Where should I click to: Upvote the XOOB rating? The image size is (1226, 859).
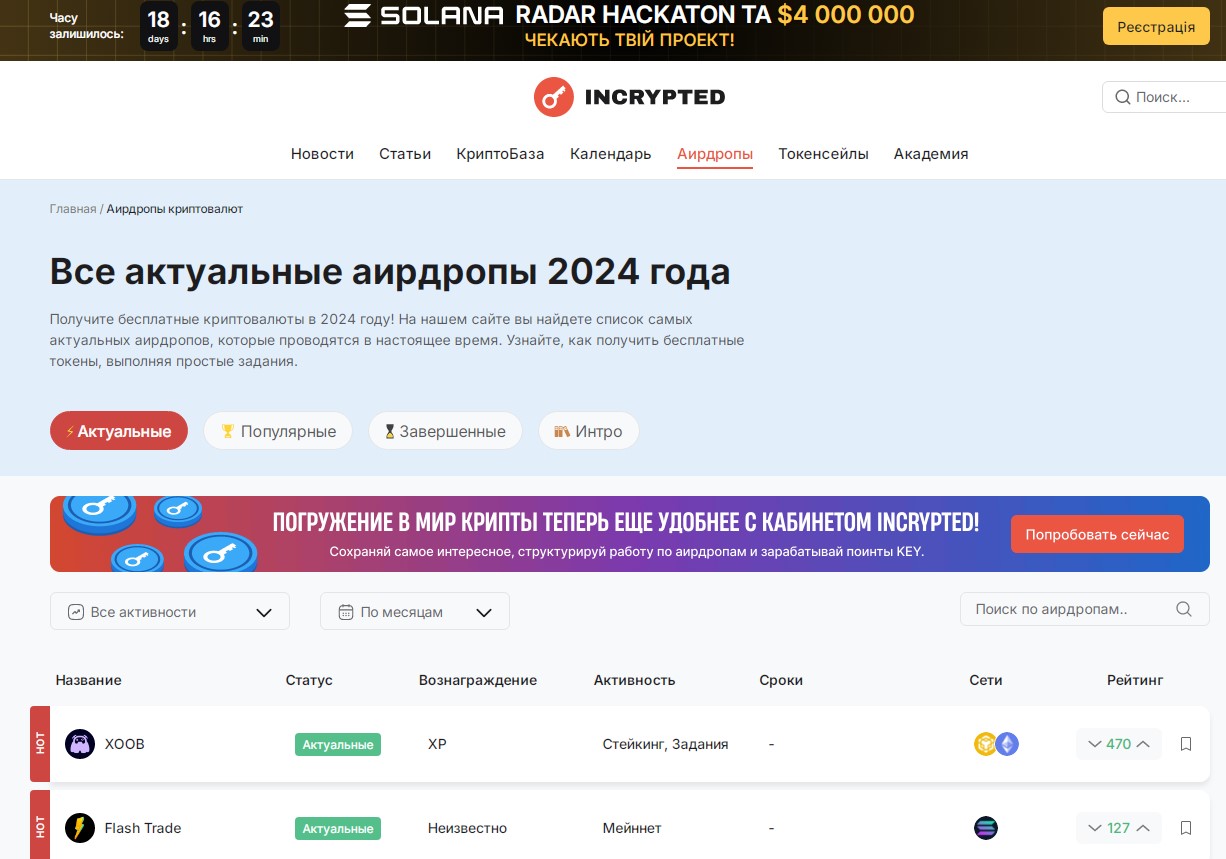[x=1143, y=744]
